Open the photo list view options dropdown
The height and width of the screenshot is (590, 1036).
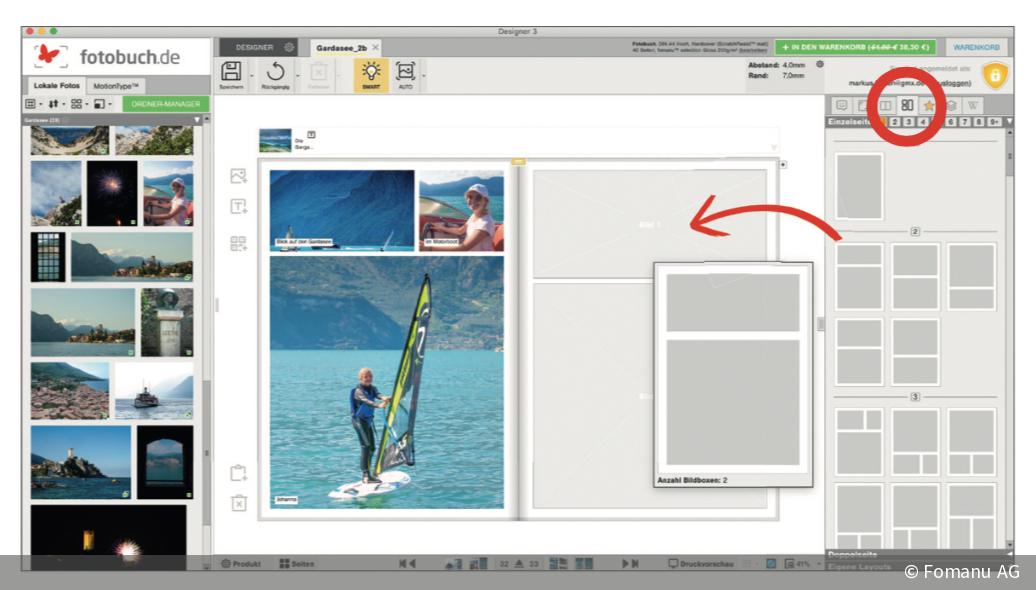(x=32, y=104)
